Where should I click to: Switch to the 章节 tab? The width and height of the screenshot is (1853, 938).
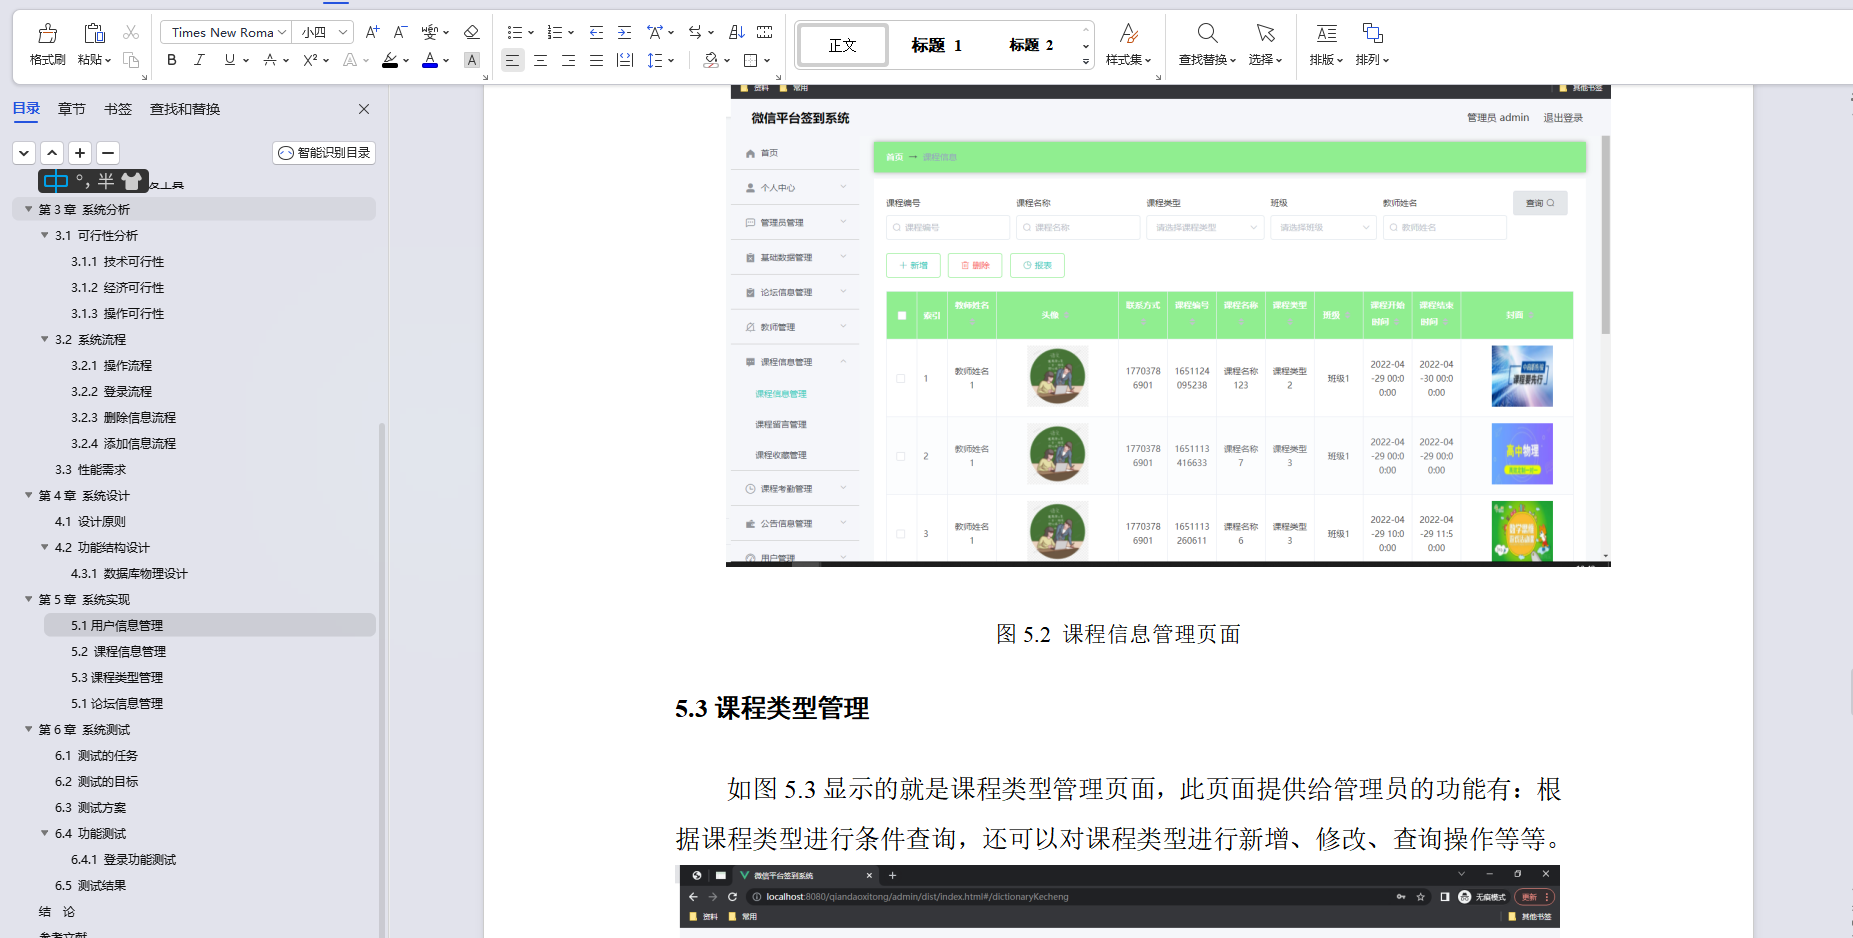[71, 109]
